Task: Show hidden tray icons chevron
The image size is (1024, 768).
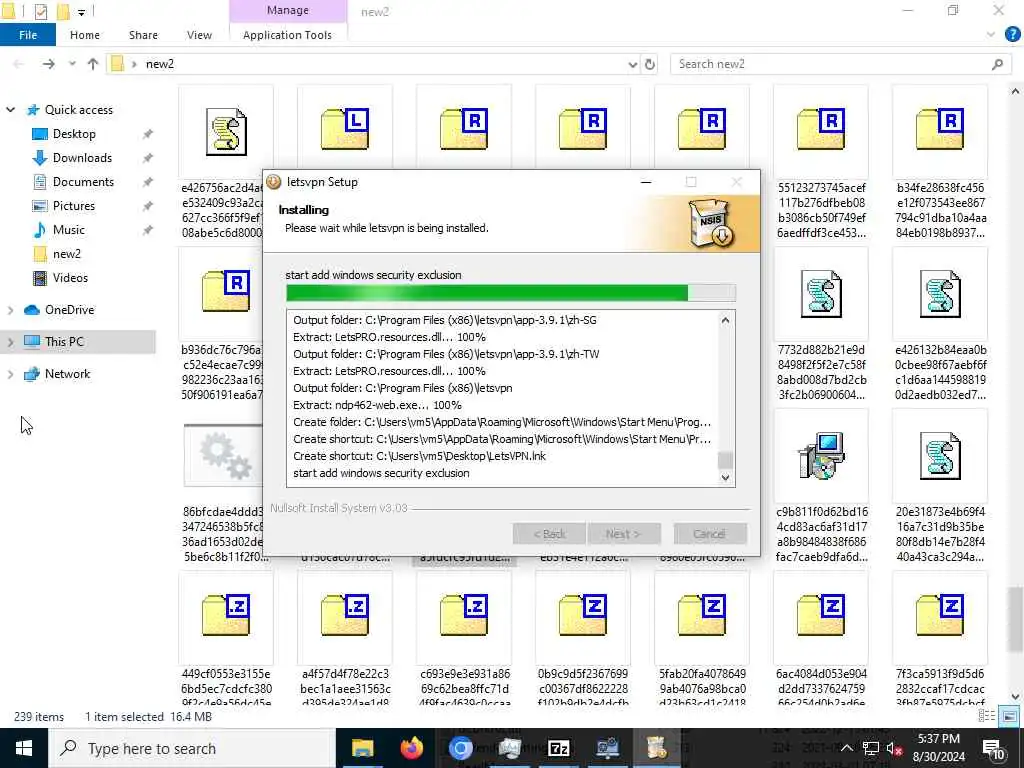Action: click(x=846, y=748)
